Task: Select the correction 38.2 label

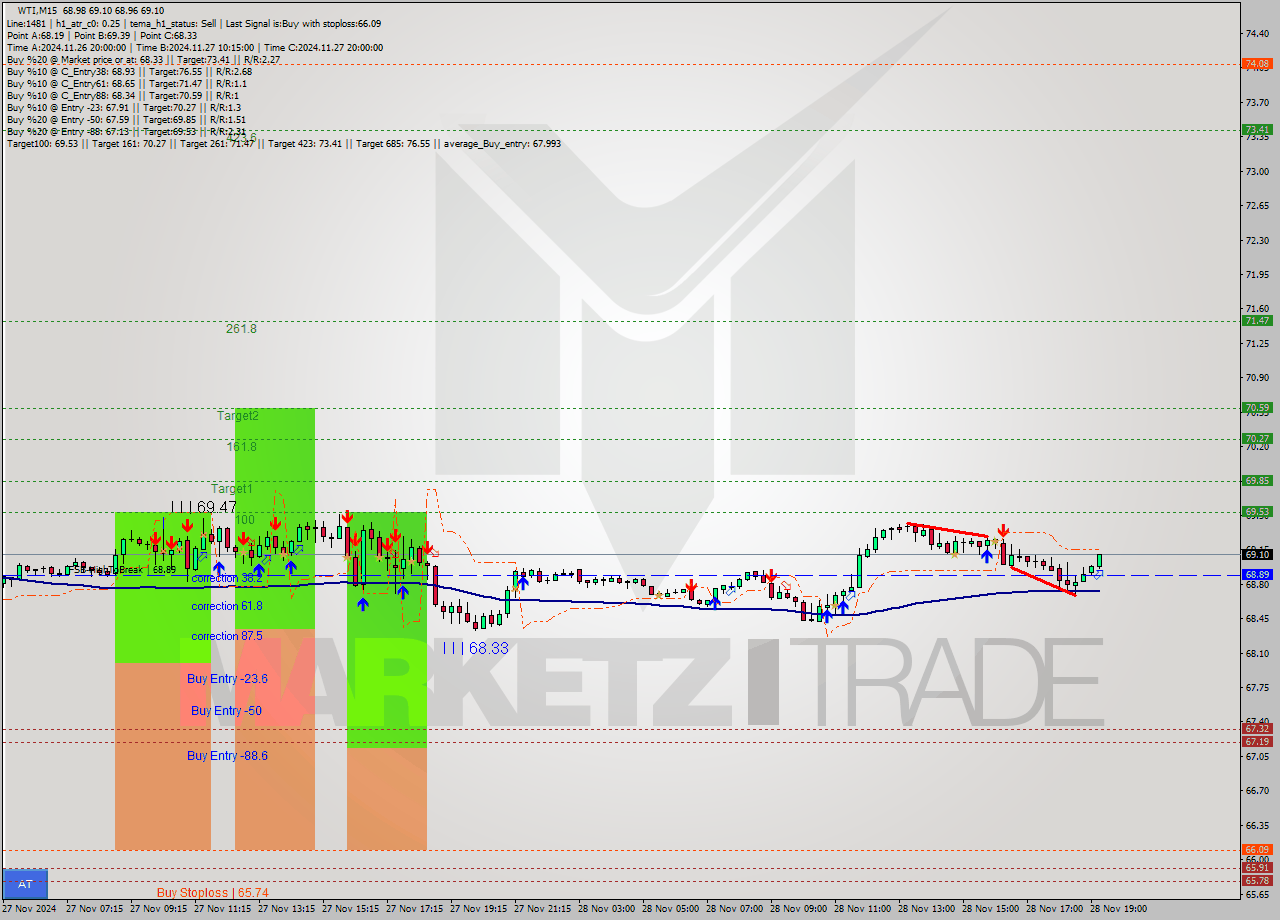Action: coord(227,578)
